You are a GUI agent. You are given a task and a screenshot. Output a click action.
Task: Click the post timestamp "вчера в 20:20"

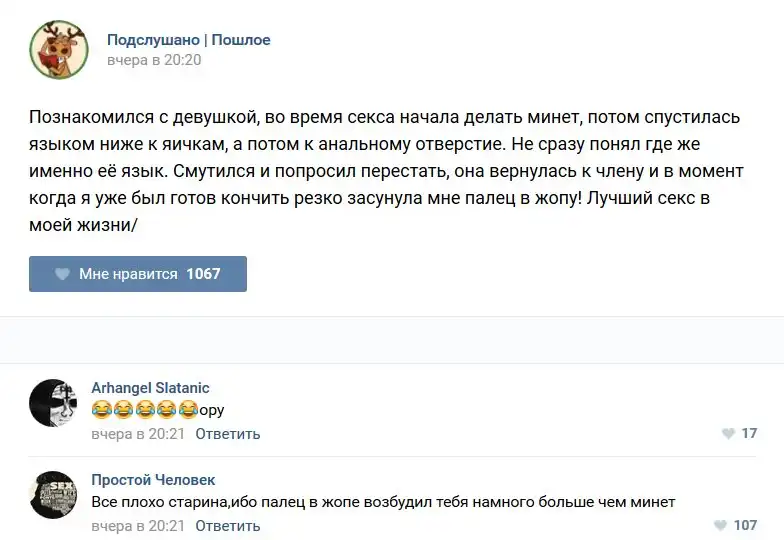154,60
